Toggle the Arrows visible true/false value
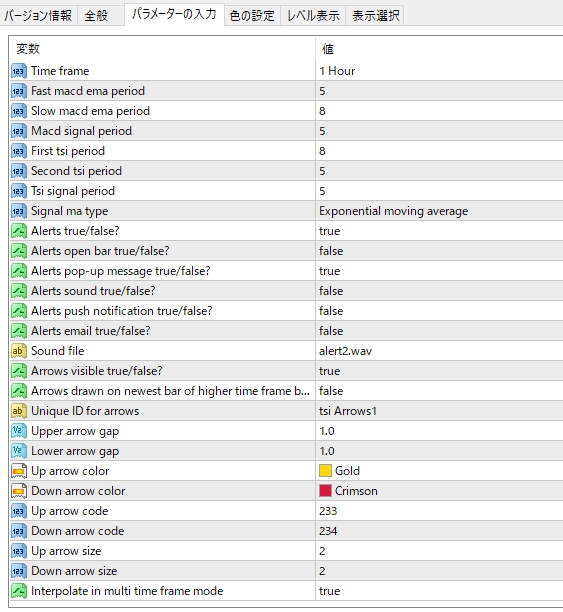563x612 pixels. point(439,371)
